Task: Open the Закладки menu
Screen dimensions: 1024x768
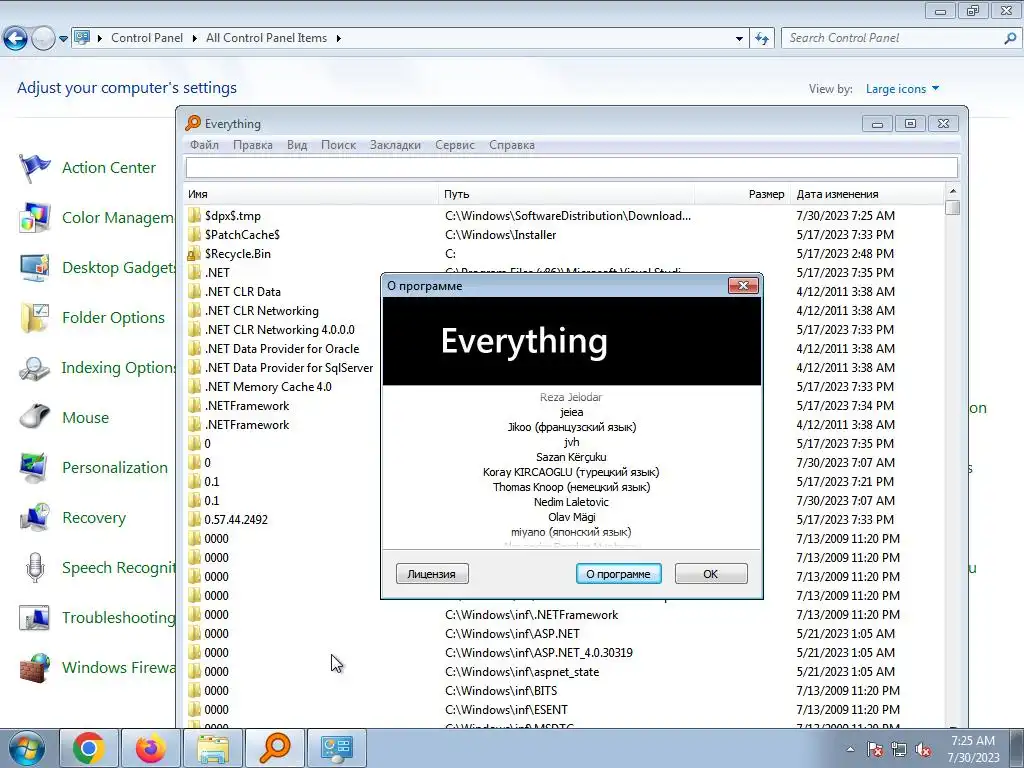Action: tap(395, 145)
